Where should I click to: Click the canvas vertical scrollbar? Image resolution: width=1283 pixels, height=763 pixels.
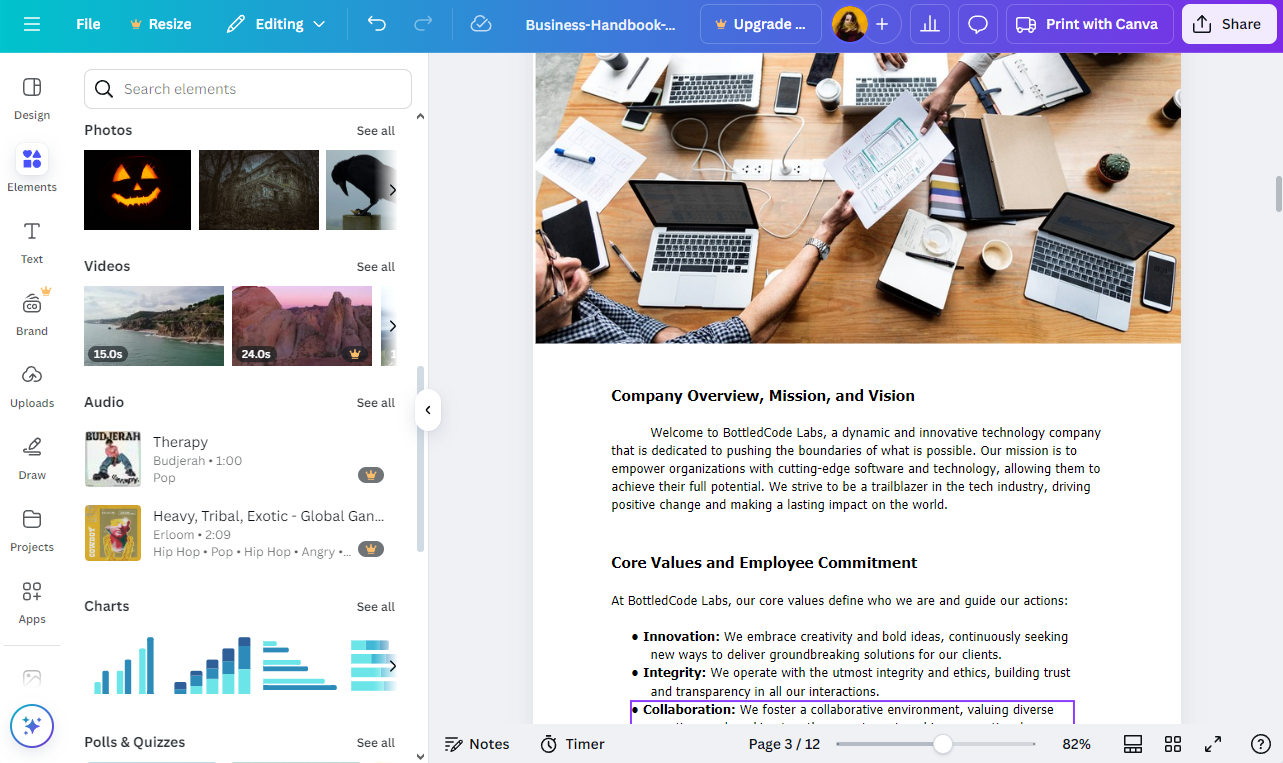1277,194
